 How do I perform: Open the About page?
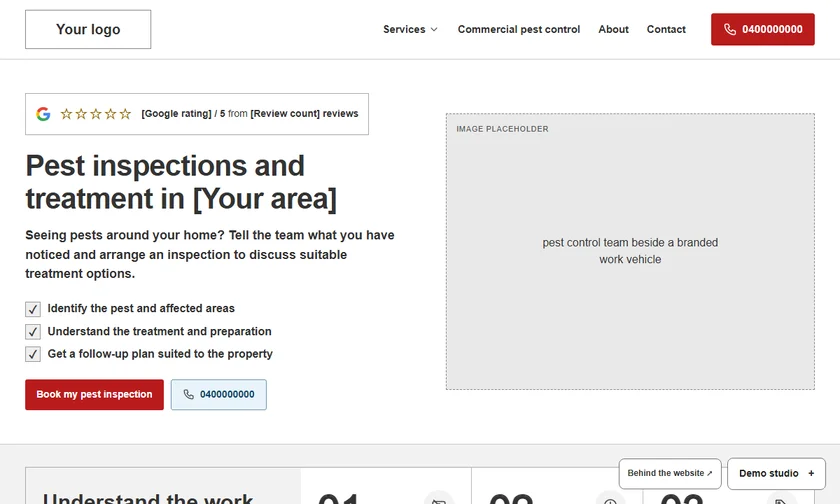tap(613, 29)
